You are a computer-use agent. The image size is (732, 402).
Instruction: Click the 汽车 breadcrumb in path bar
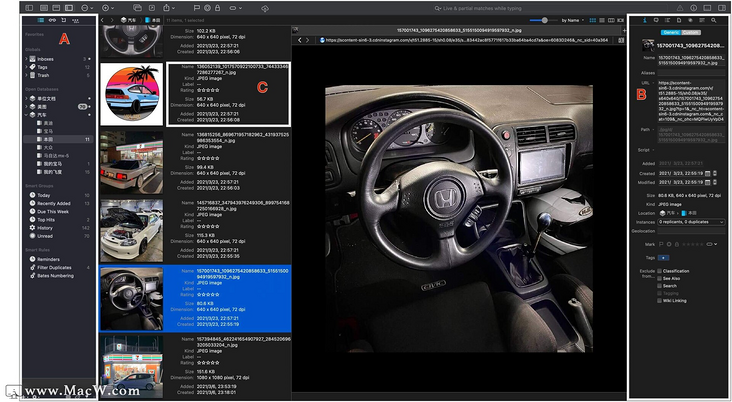(x=128, y=20)
